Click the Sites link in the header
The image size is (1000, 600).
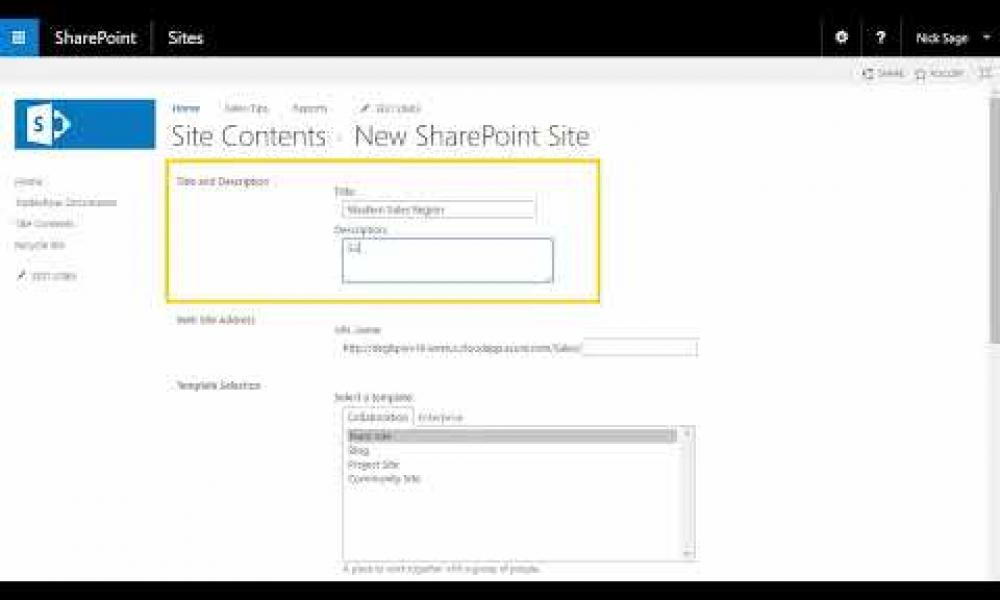[185, 37]
